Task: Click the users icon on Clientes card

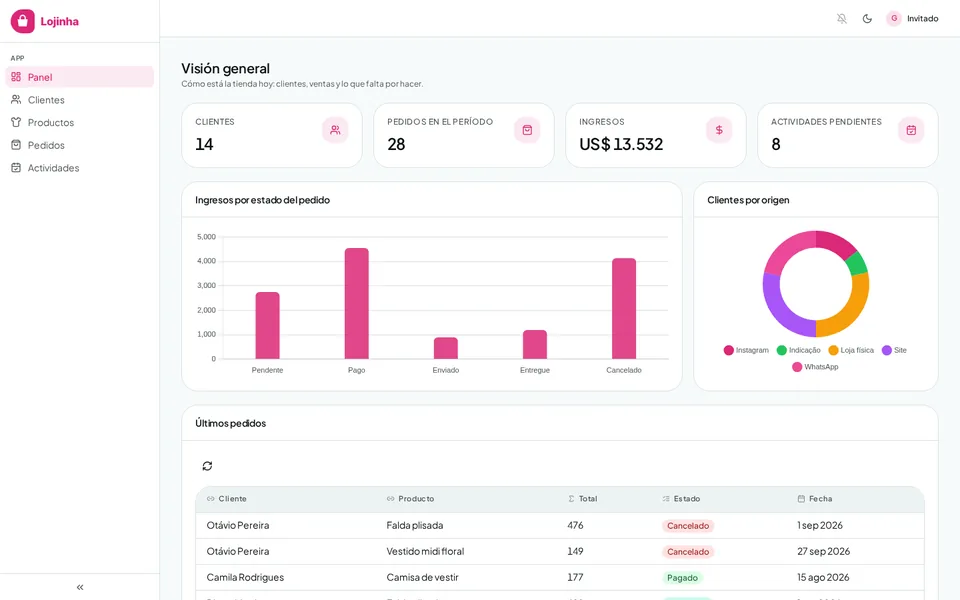Action: 335,130
